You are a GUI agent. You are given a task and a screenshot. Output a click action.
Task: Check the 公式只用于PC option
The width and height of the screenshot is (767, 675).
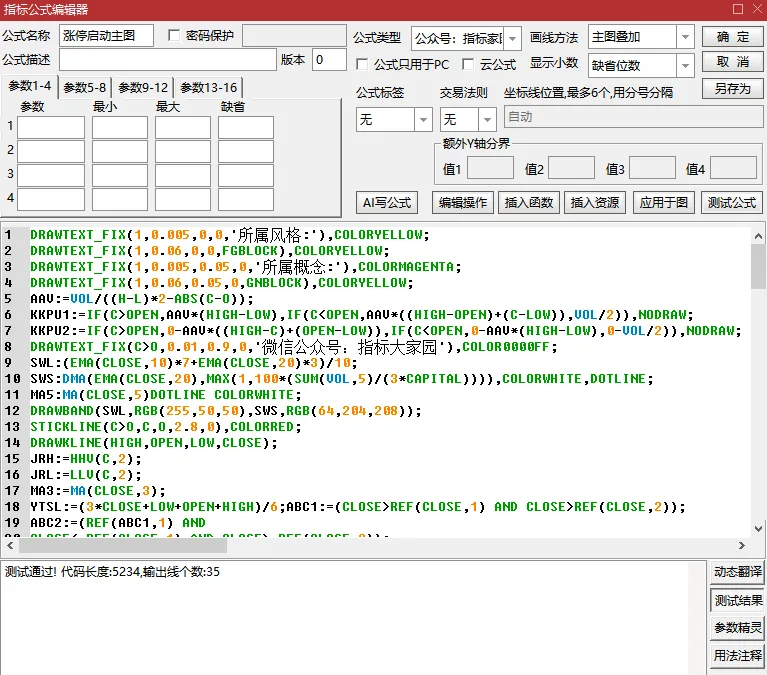click(x=362, y=64)
